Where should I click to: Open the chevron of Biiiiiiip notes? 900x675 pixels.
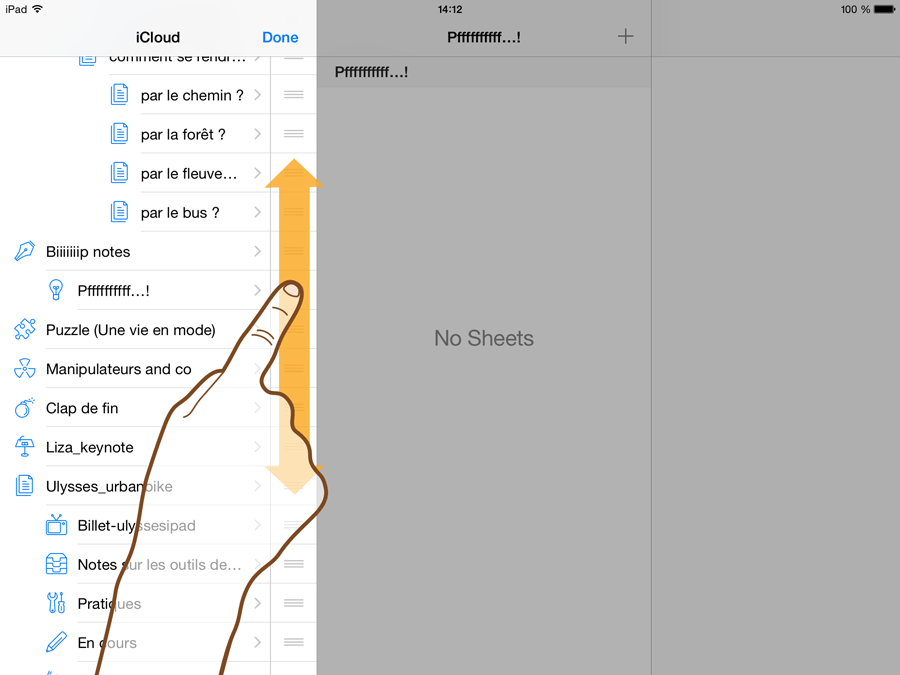tap(258, 251)
